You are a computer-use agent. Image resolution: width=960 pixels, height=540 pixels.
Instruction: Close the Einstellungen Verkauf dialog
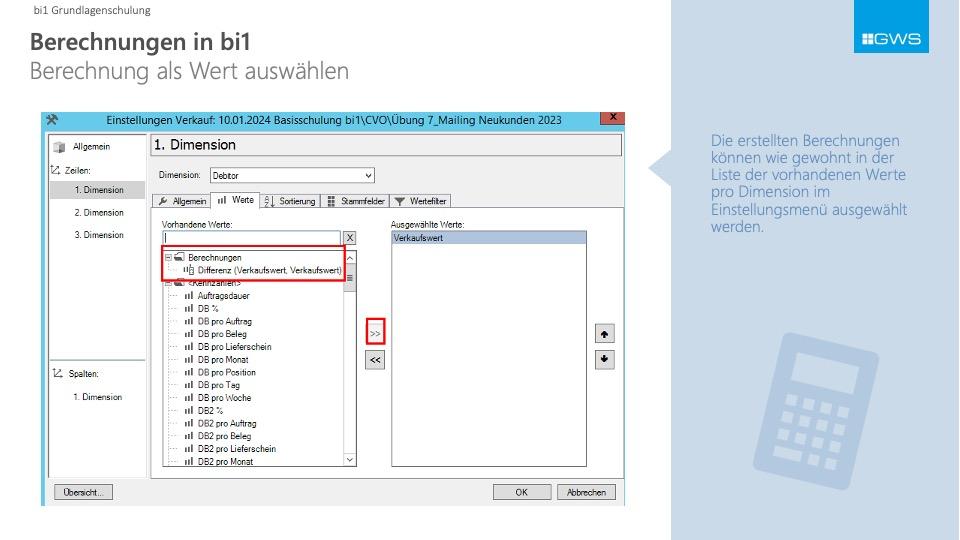612,117
